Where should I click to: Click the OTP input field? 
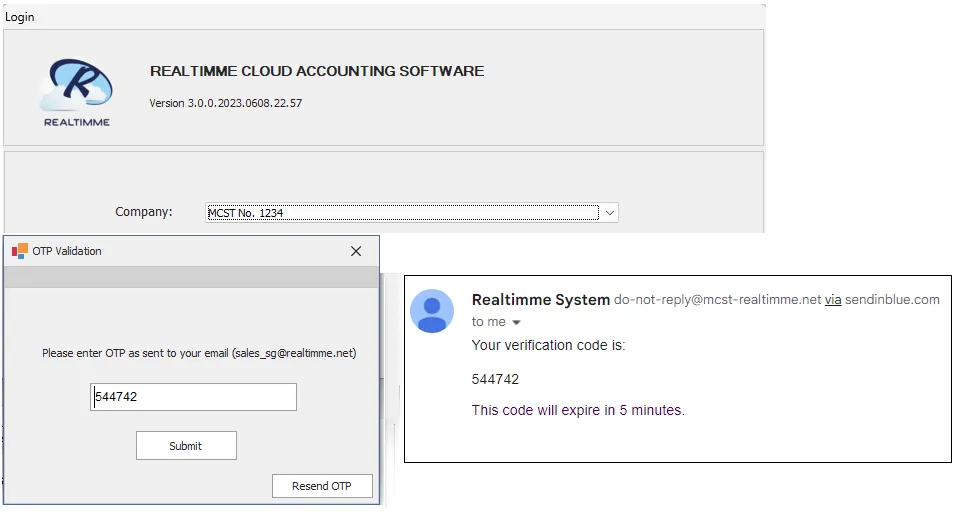194,397
